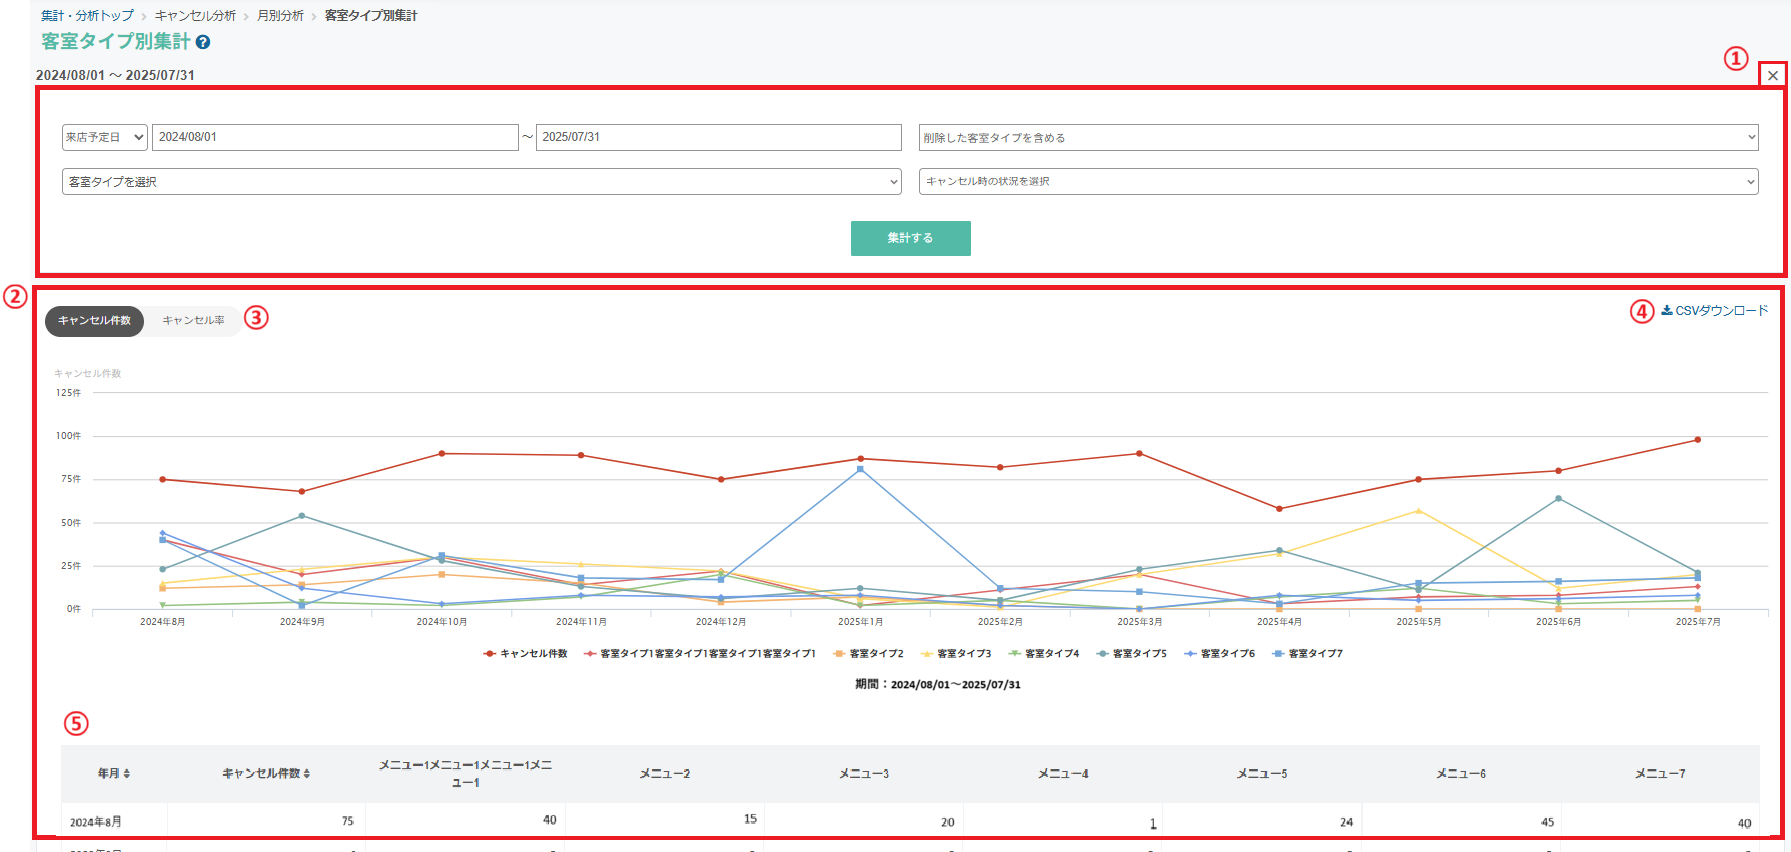Open the キャンセル分析 breadcrumb link

click(x=195, y=16)
